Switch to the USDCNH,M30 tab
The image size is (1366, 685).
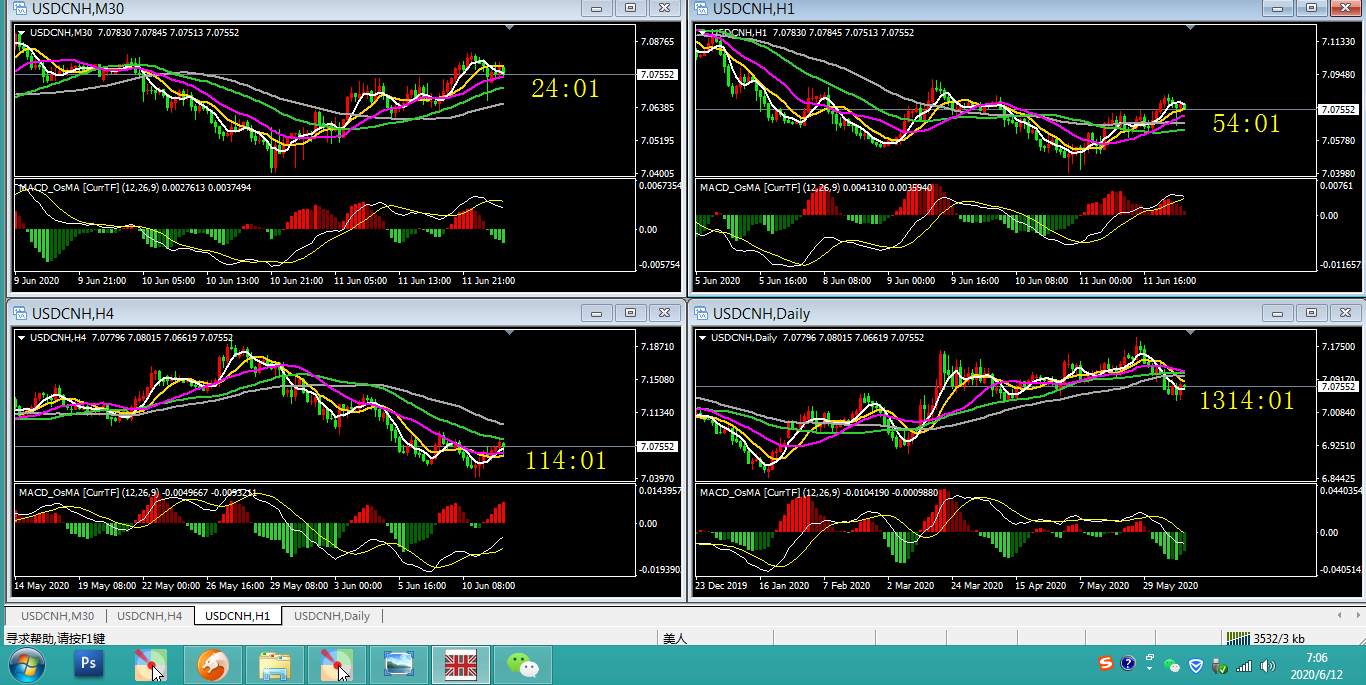[57, 616]
